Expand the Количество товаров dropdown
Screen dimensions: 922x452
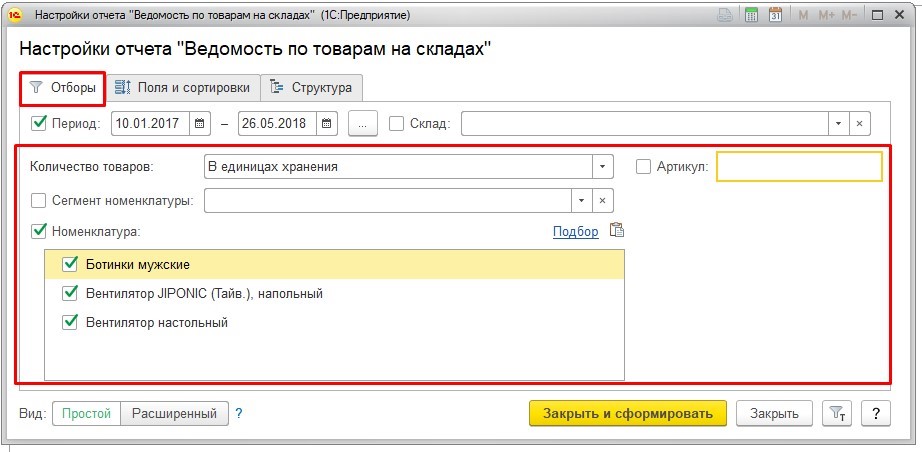[x=602, y=167]
